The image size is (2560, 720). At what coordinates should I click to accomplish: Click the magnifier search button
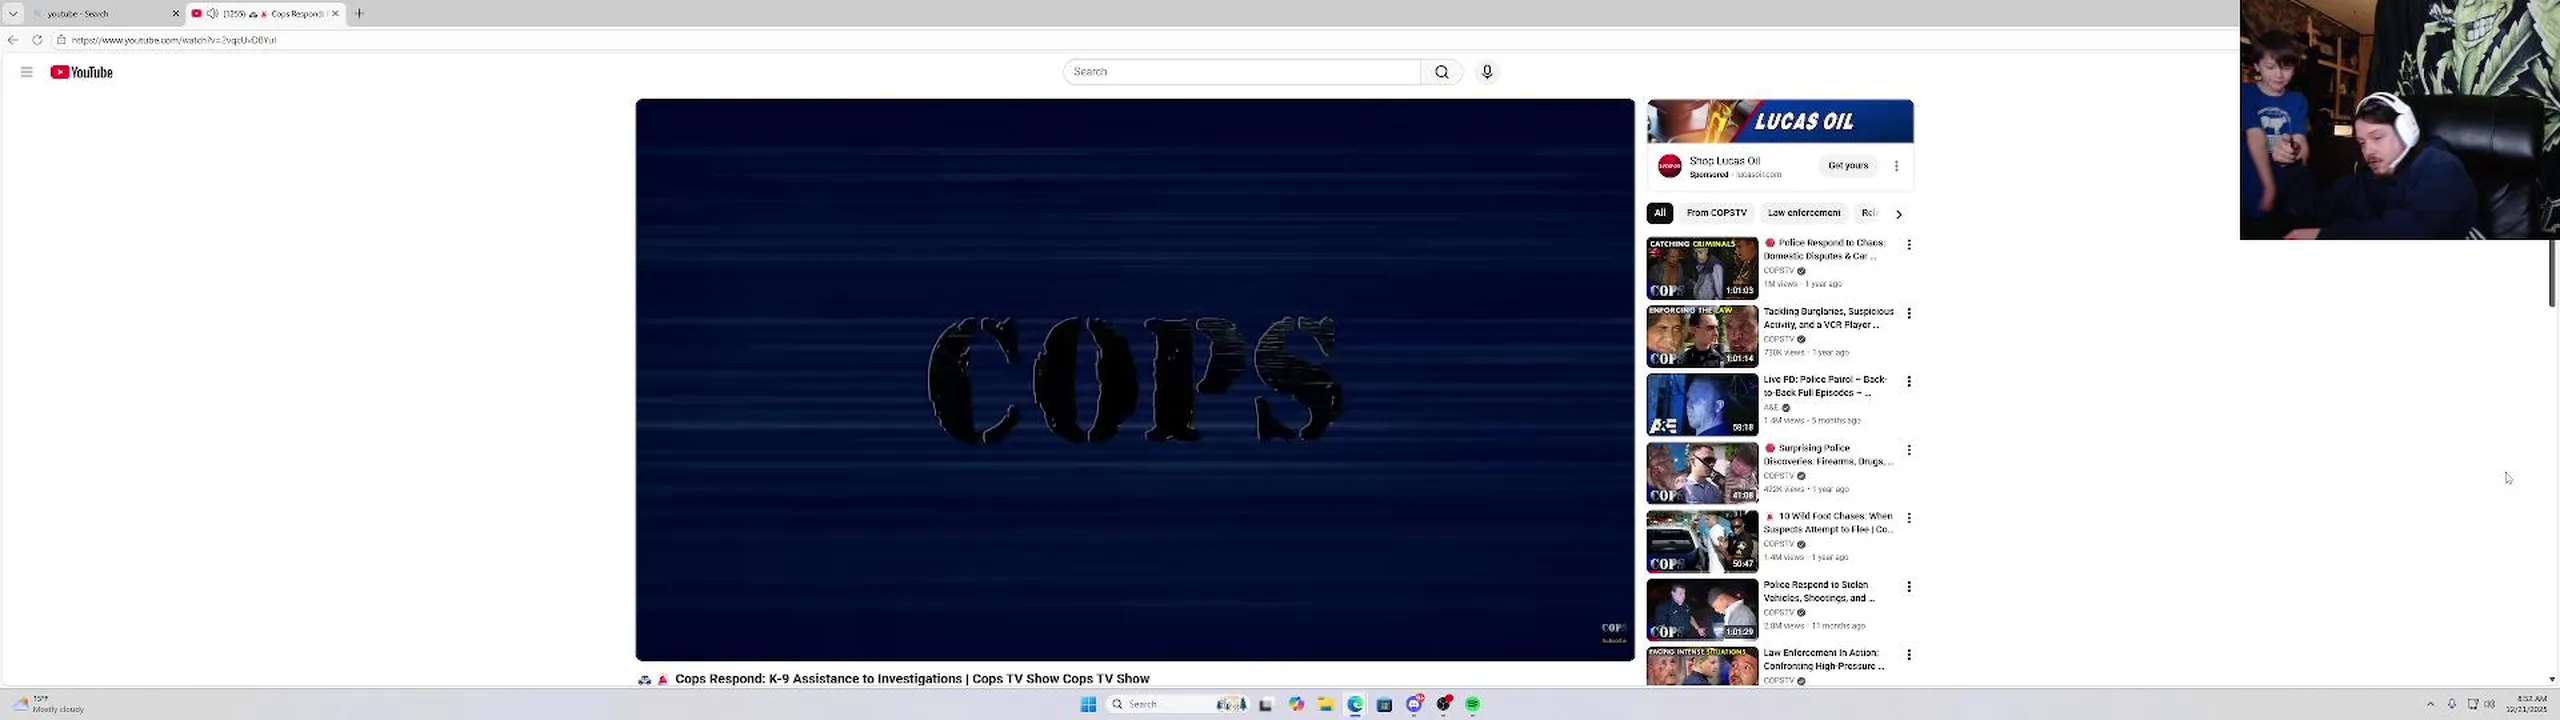1441,72
